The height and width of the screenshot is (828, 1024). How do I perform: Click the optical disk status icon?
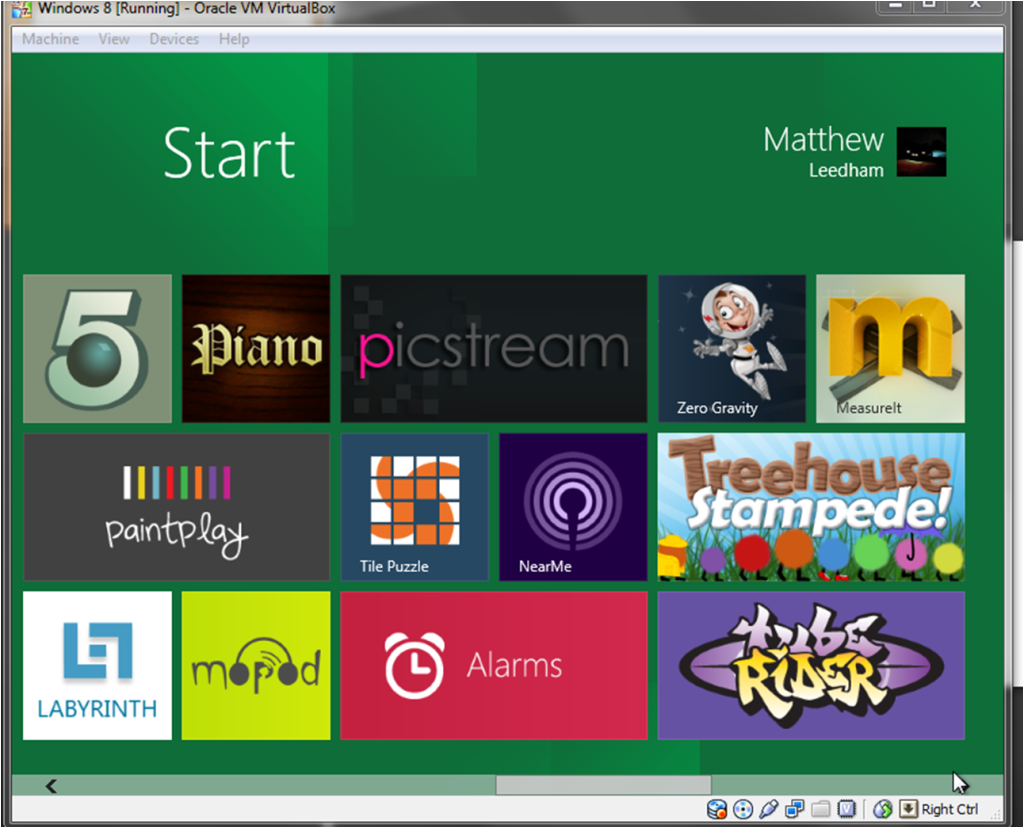click(742, 809)
